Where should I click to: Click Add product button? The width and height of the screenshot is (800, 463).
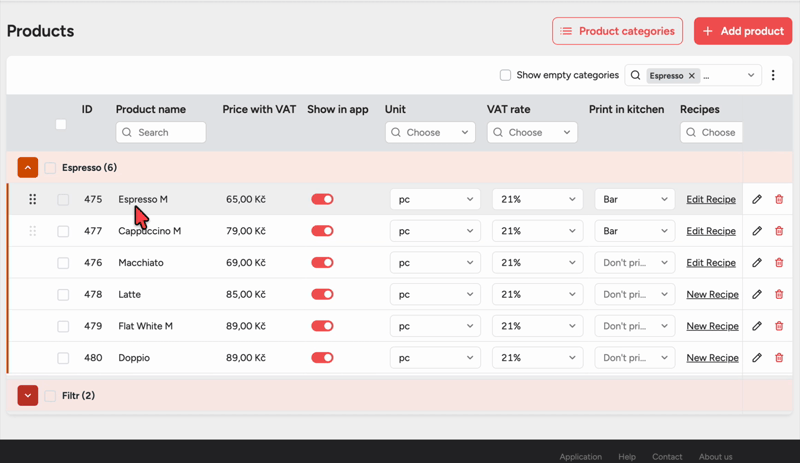(x=743, y=31)
